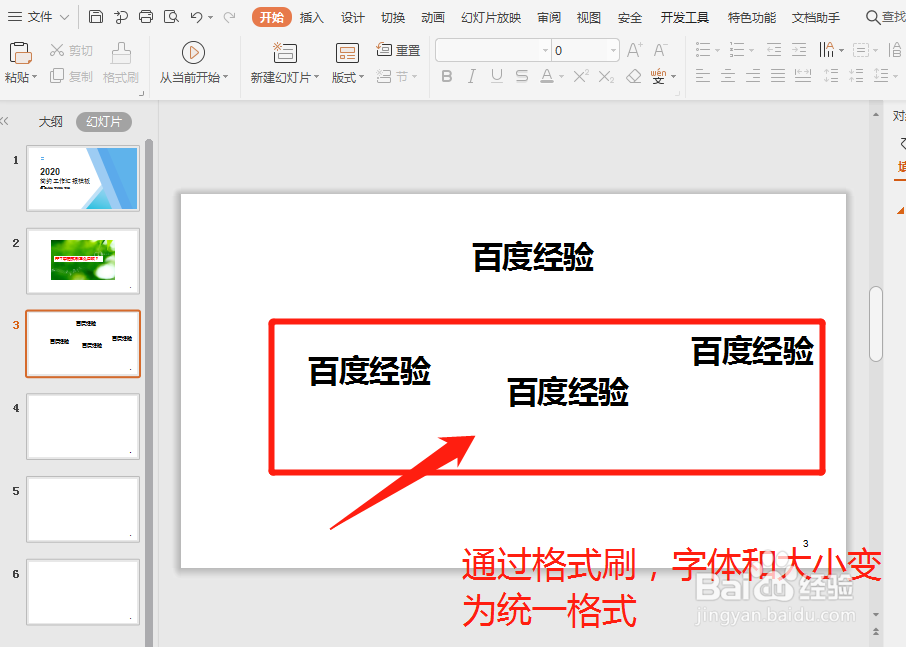Switch the panel to 大纲 outline view
906x647 pixels.
[50, 122]
